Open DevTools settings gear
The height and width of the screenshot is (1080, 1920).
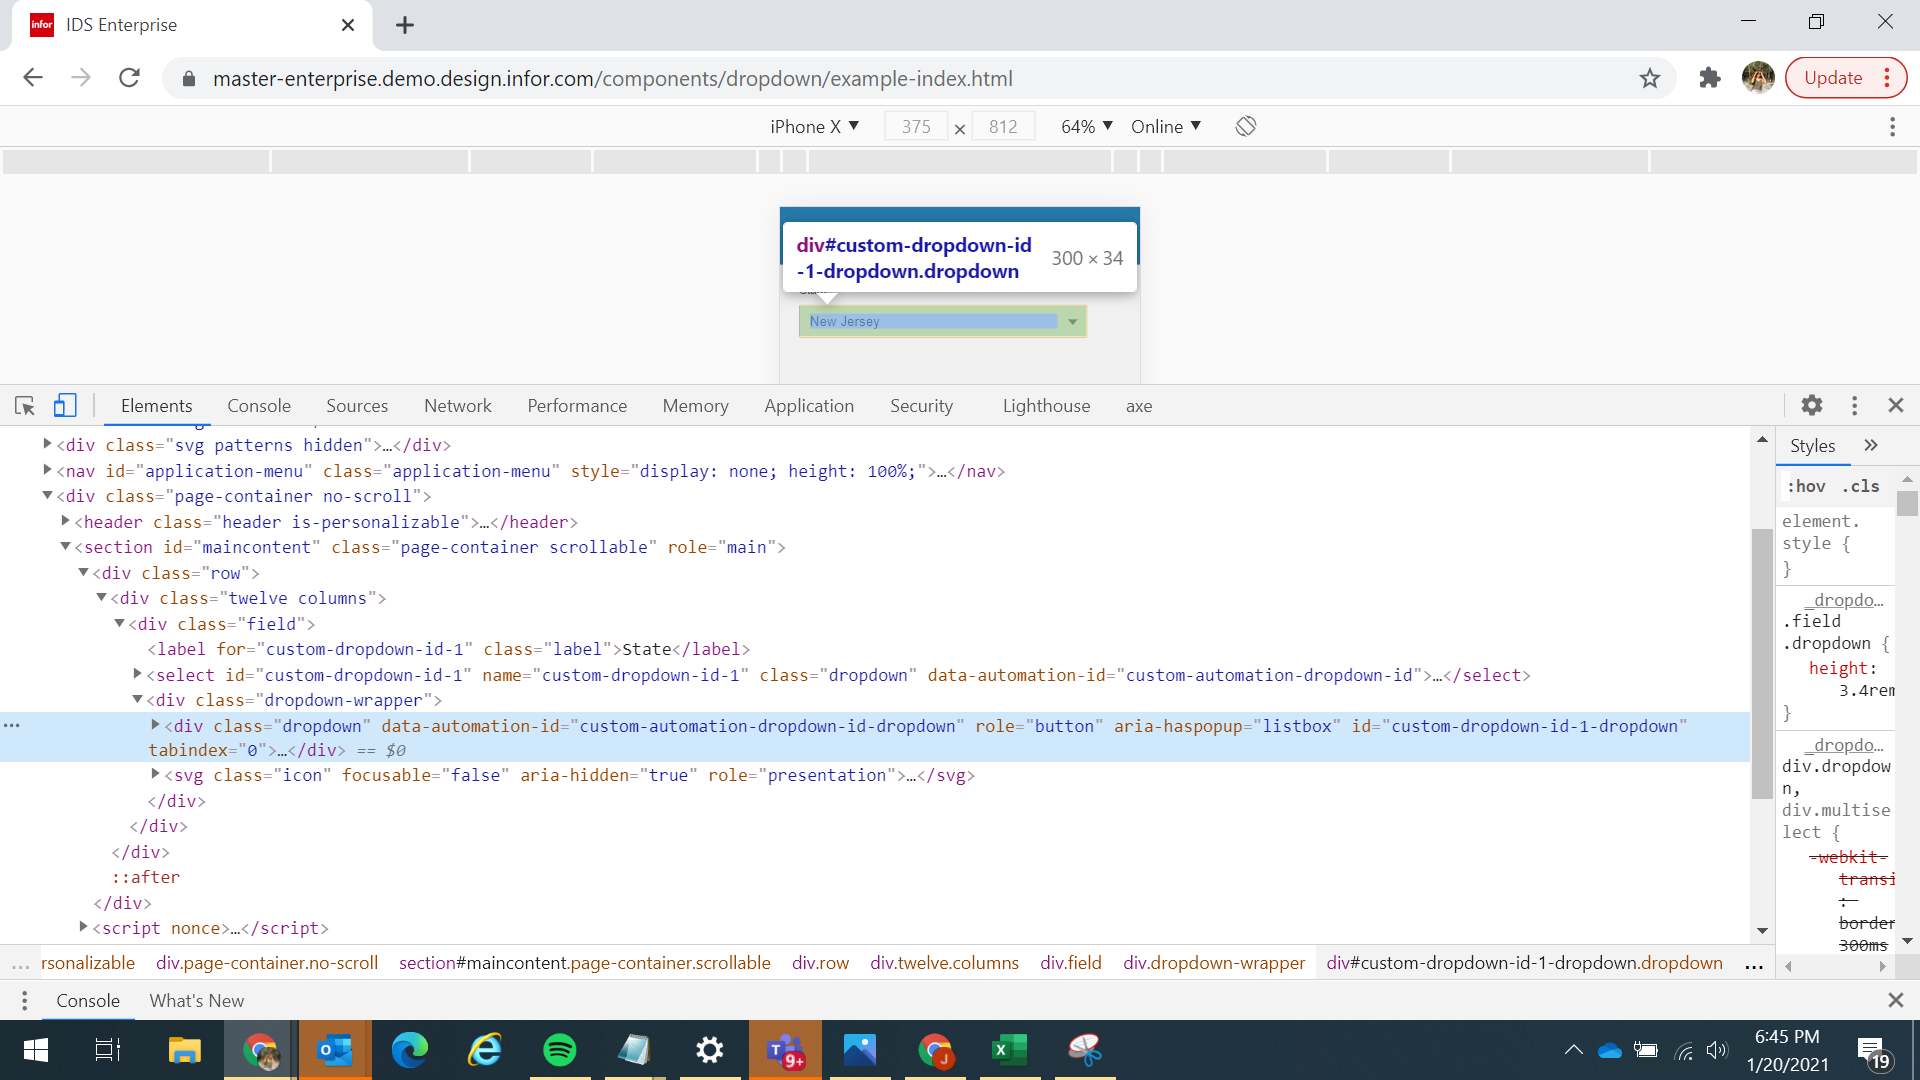[x=1811, y=405]
